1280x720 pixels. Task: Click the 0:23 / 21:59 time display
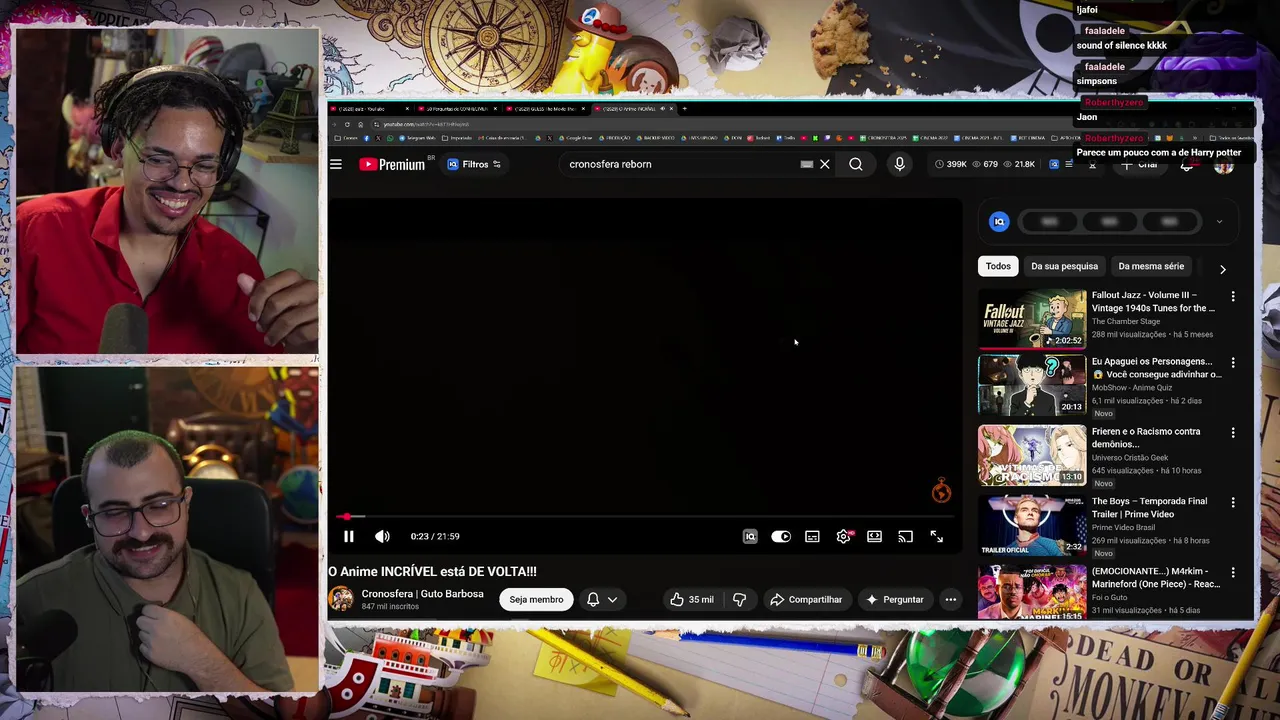pos(435,536)
